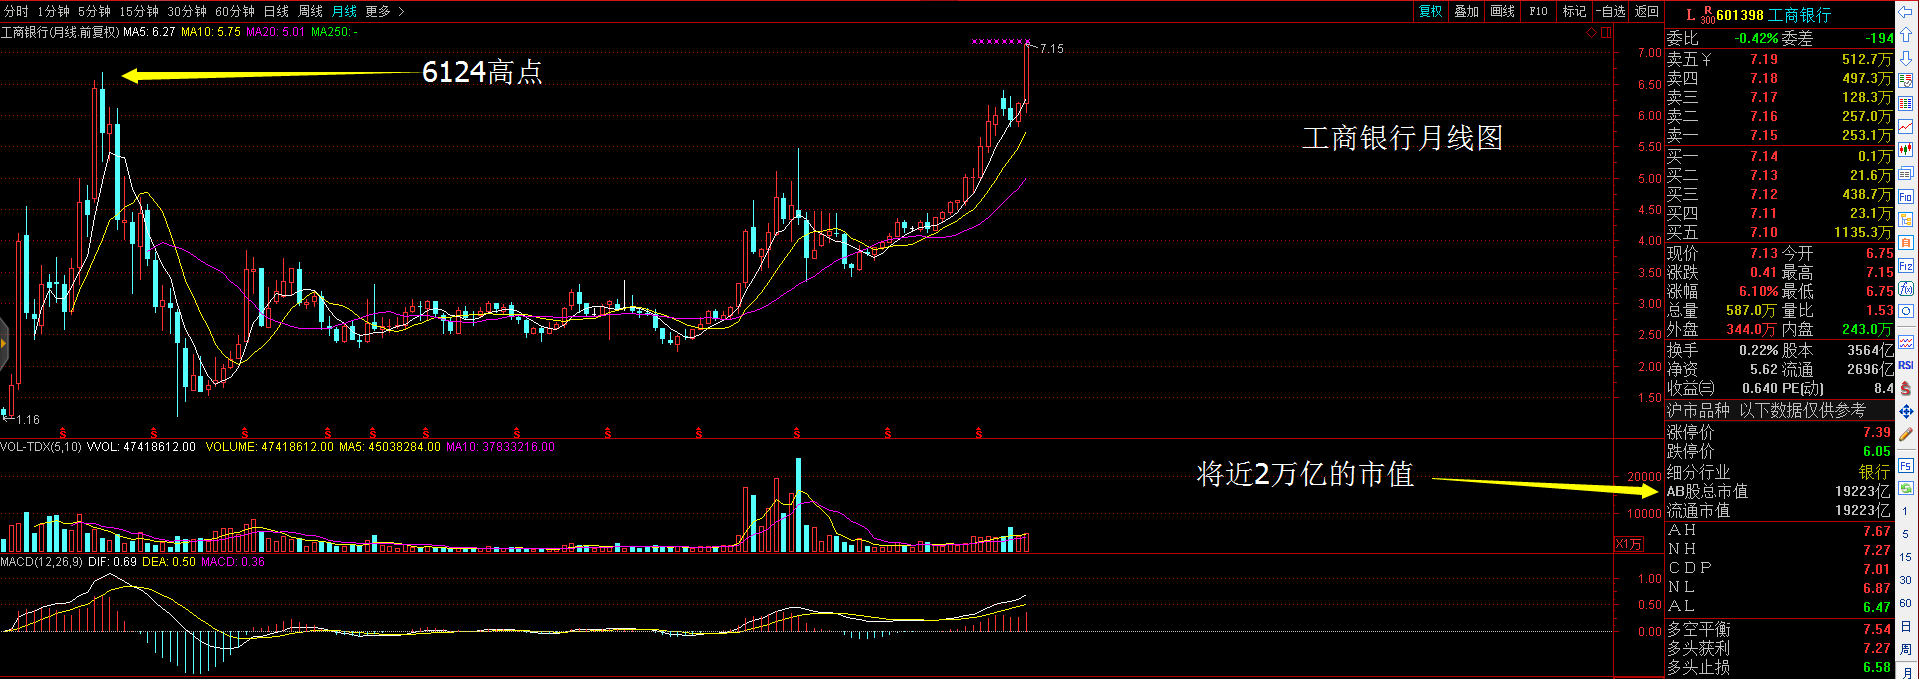
Task: Click the MACD(12,26,9) indicator label
Action: tap(42, 562)
